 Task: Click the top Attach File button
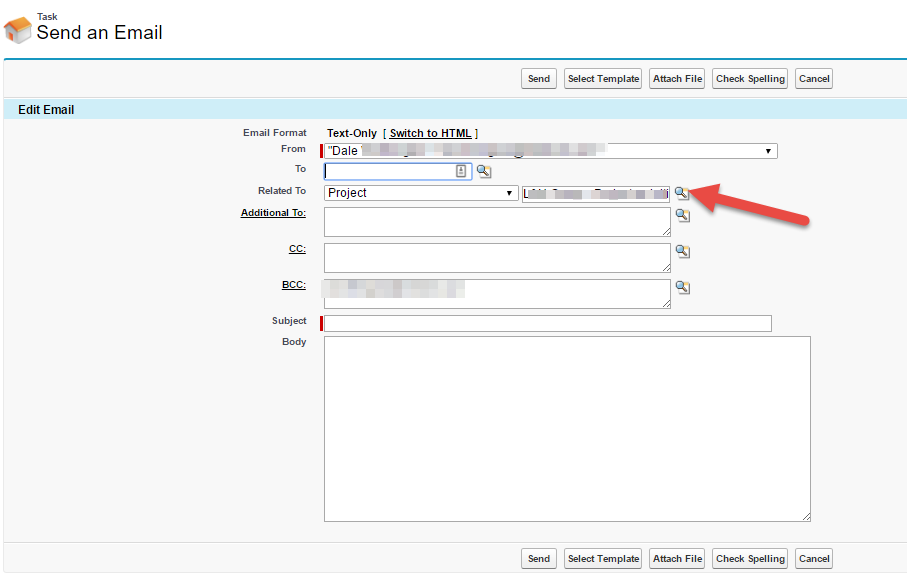678,79
